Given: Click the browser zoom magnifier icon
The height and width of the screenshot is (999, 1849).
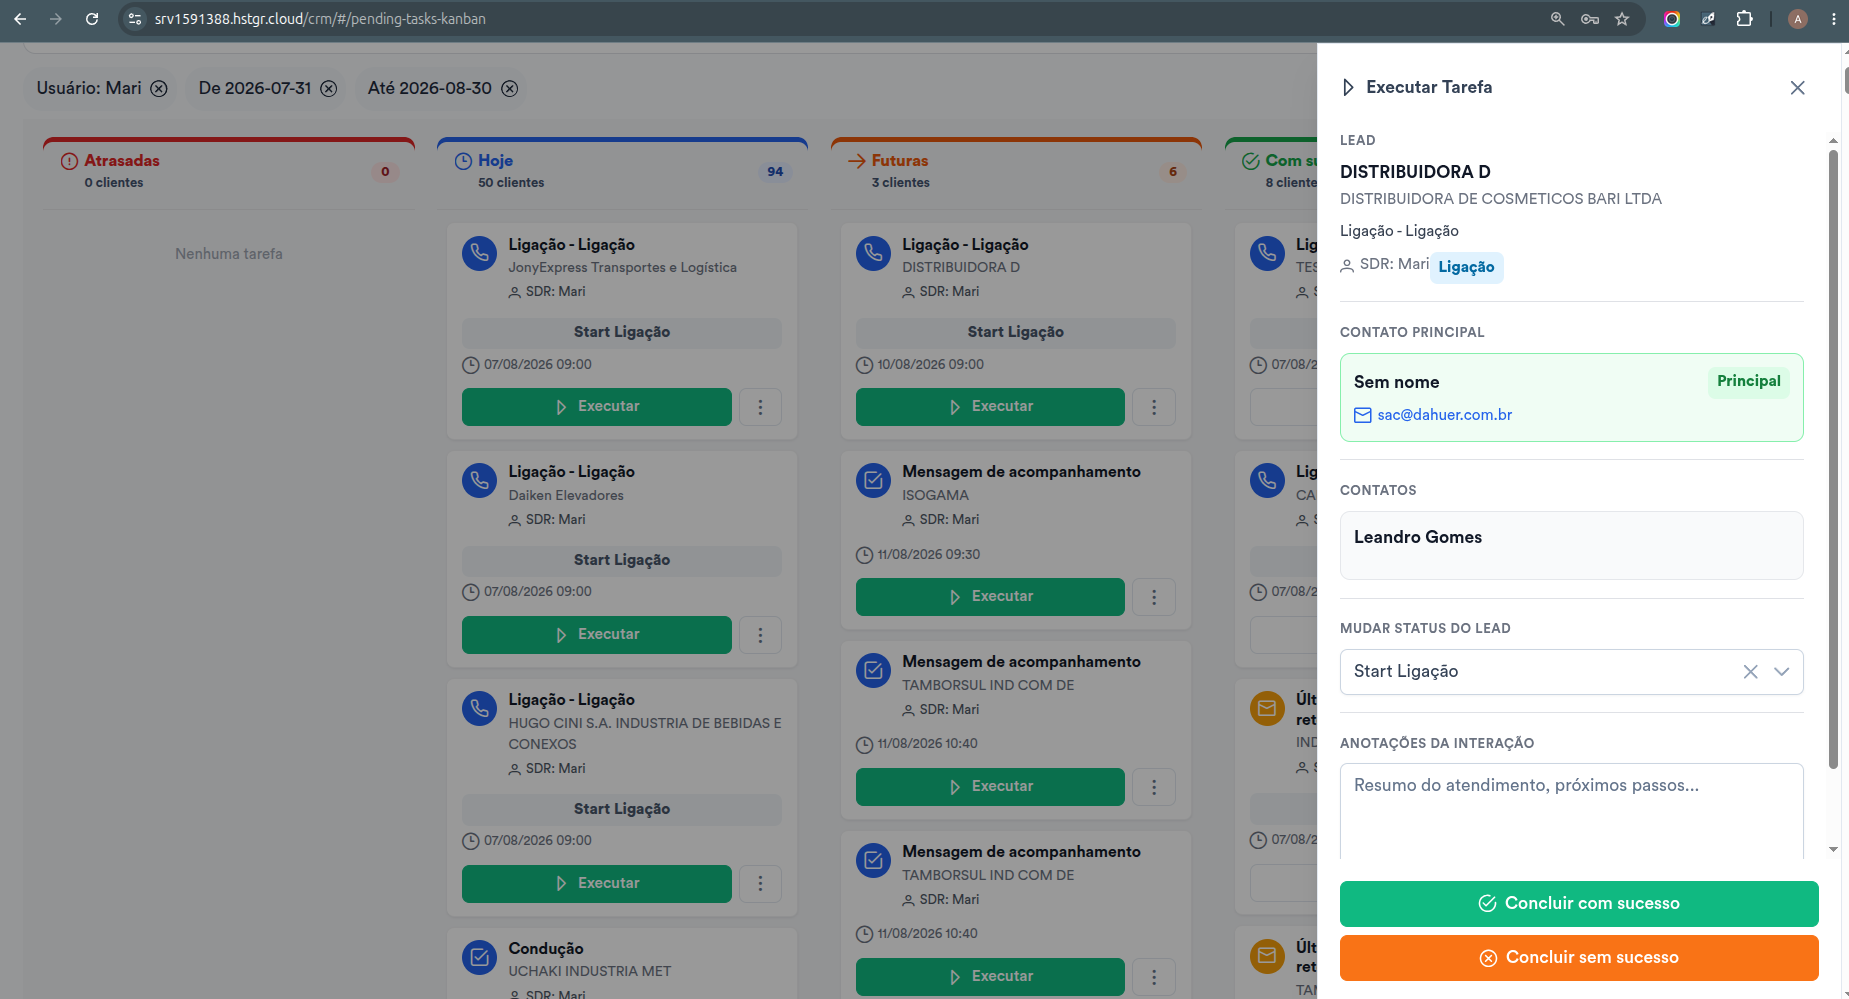Looking at the screenshot, I should pyautogui.click(x=1557, y=19).
